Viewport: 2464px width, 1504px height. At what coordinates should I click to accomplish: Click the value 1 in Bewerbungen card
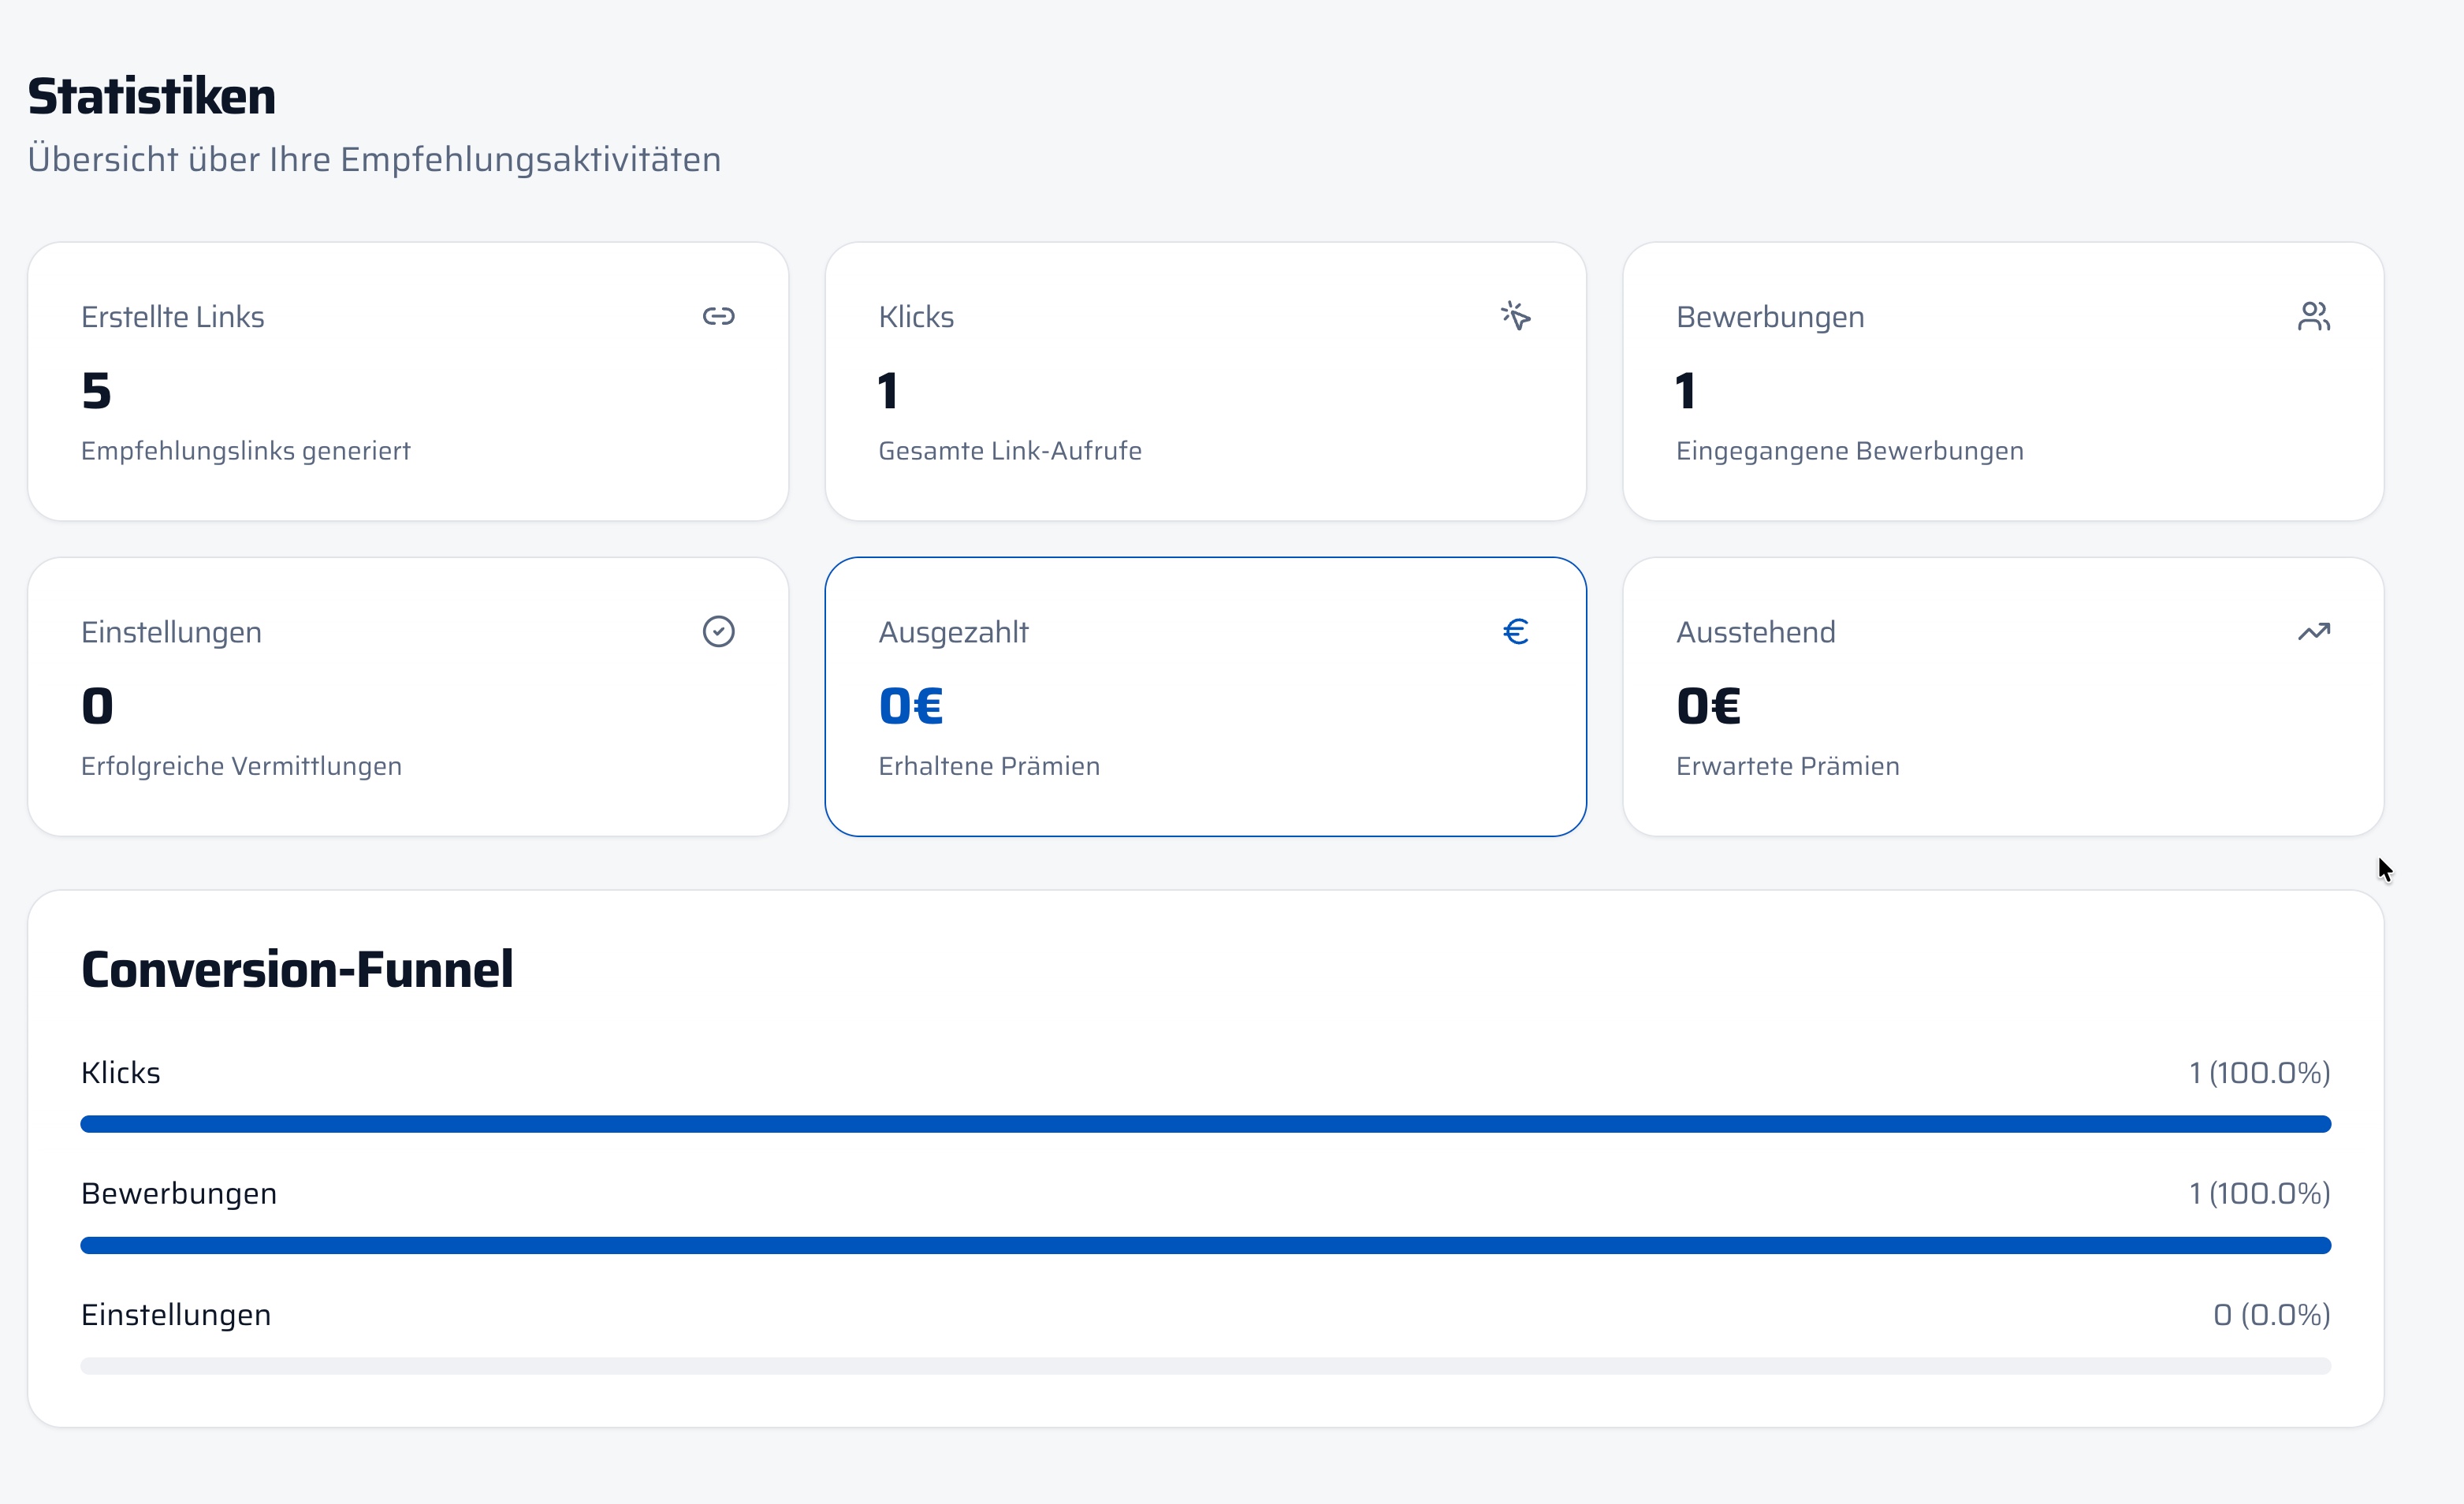pos(1686,391)
